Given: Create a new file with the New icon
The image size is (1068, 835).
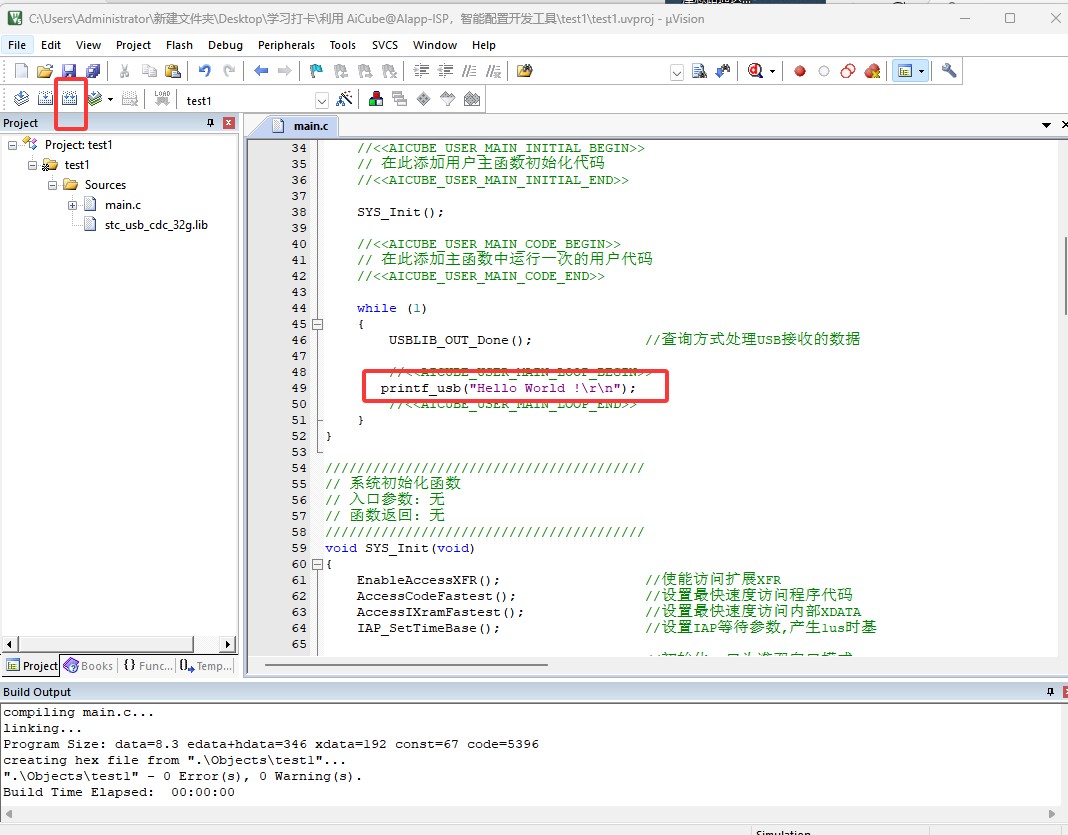Looking at the screenshot, I should pos(21,71).
